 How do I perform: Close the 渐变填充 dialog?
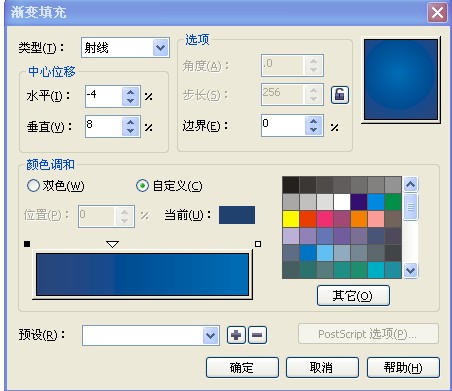(437, 13)
